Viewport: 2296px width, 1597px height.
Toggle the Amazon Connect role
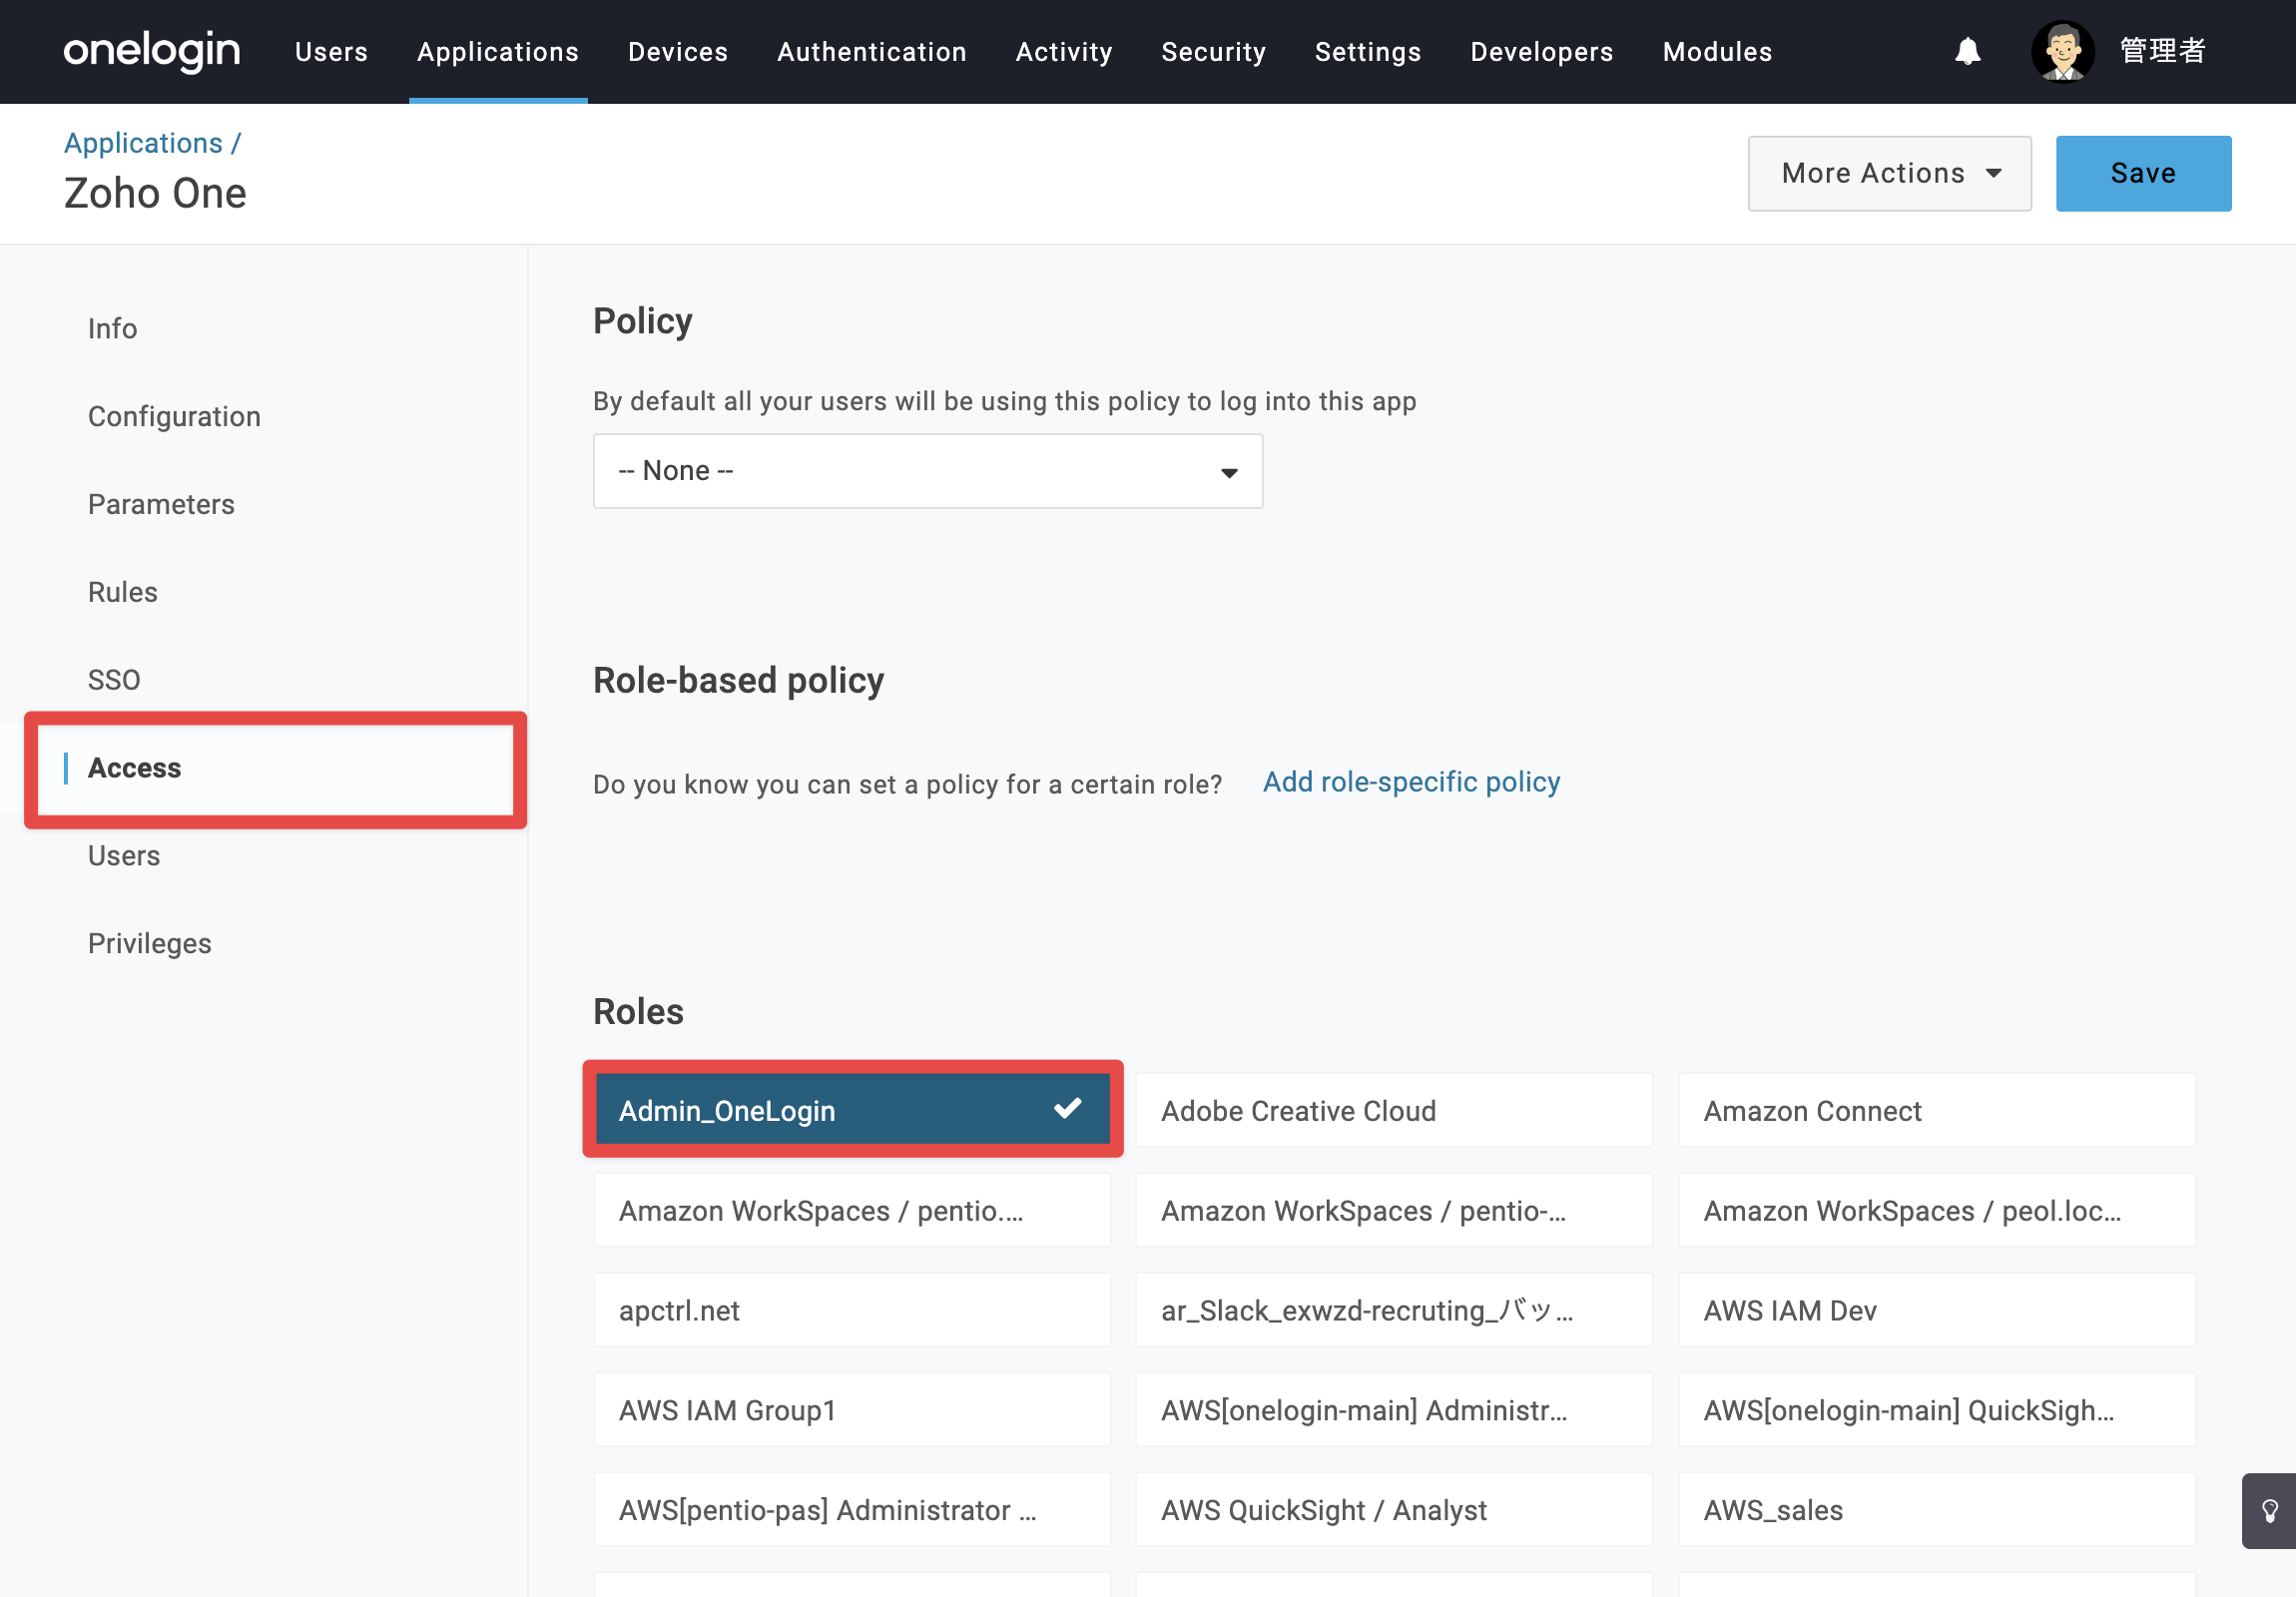coord(1936,1110)
